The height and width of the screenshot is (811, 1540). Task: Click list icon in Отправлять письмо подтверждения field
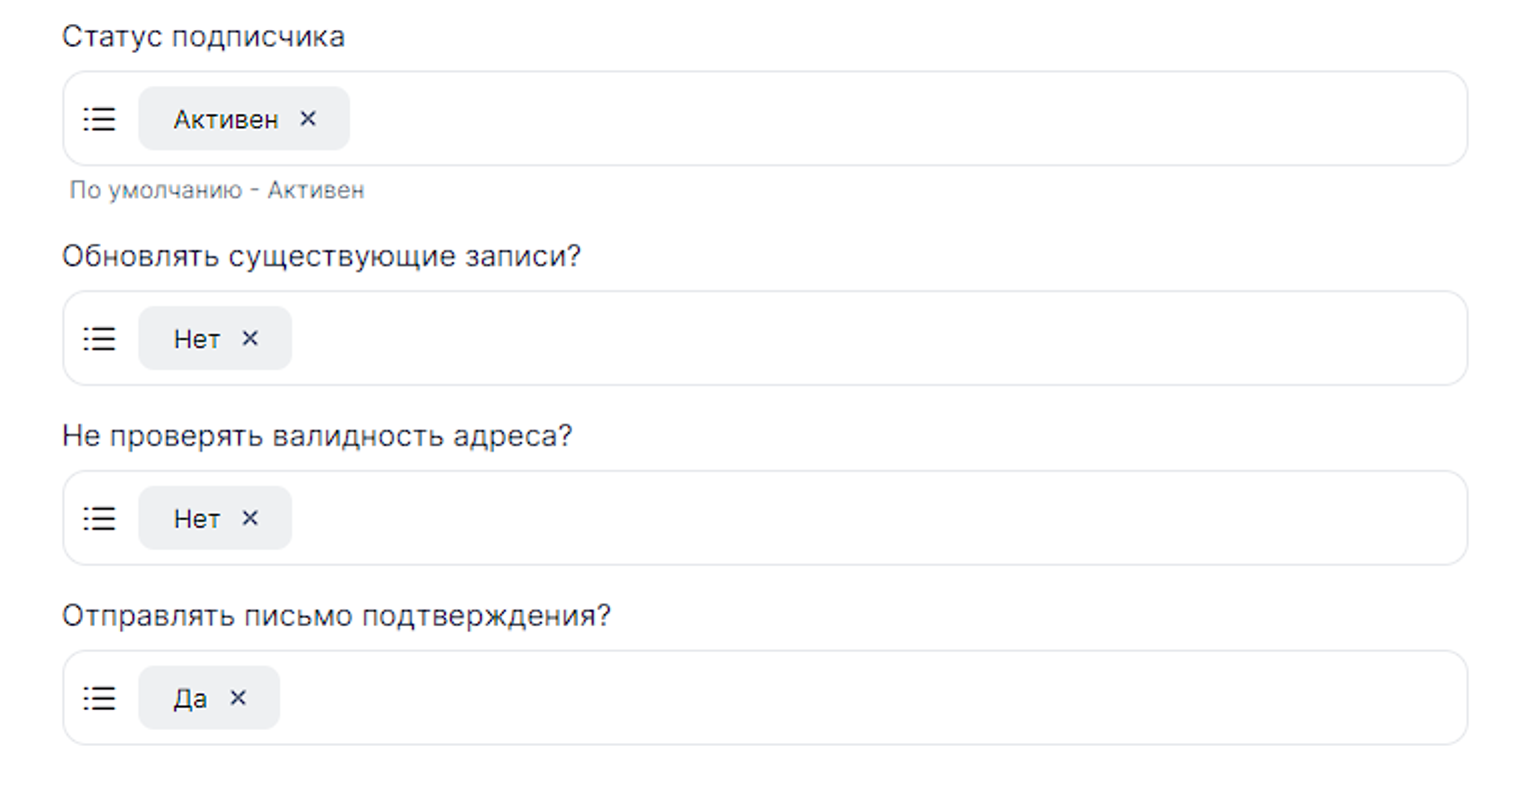[x=99, y=698]
